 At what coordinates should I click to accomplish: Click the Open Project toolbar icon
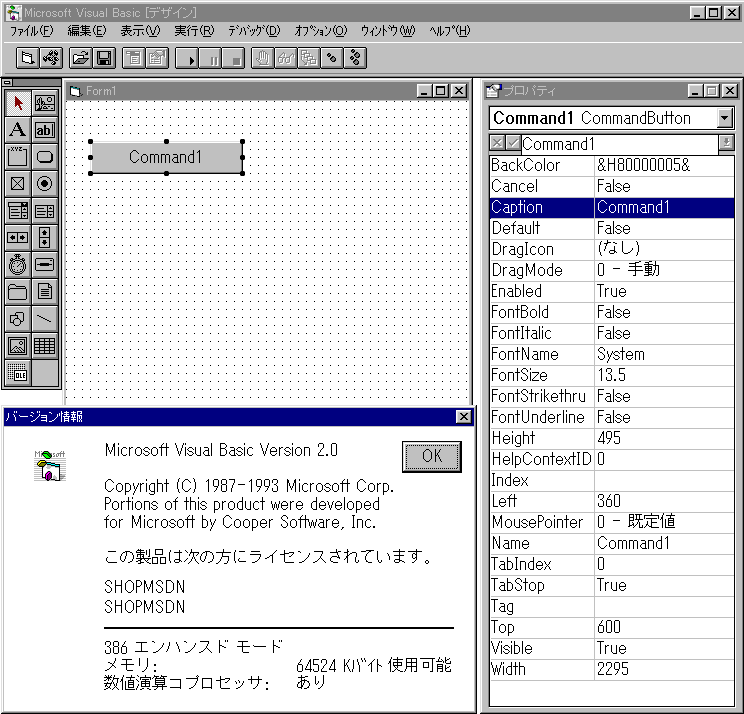pyautogui.click(x=81, y=58)
